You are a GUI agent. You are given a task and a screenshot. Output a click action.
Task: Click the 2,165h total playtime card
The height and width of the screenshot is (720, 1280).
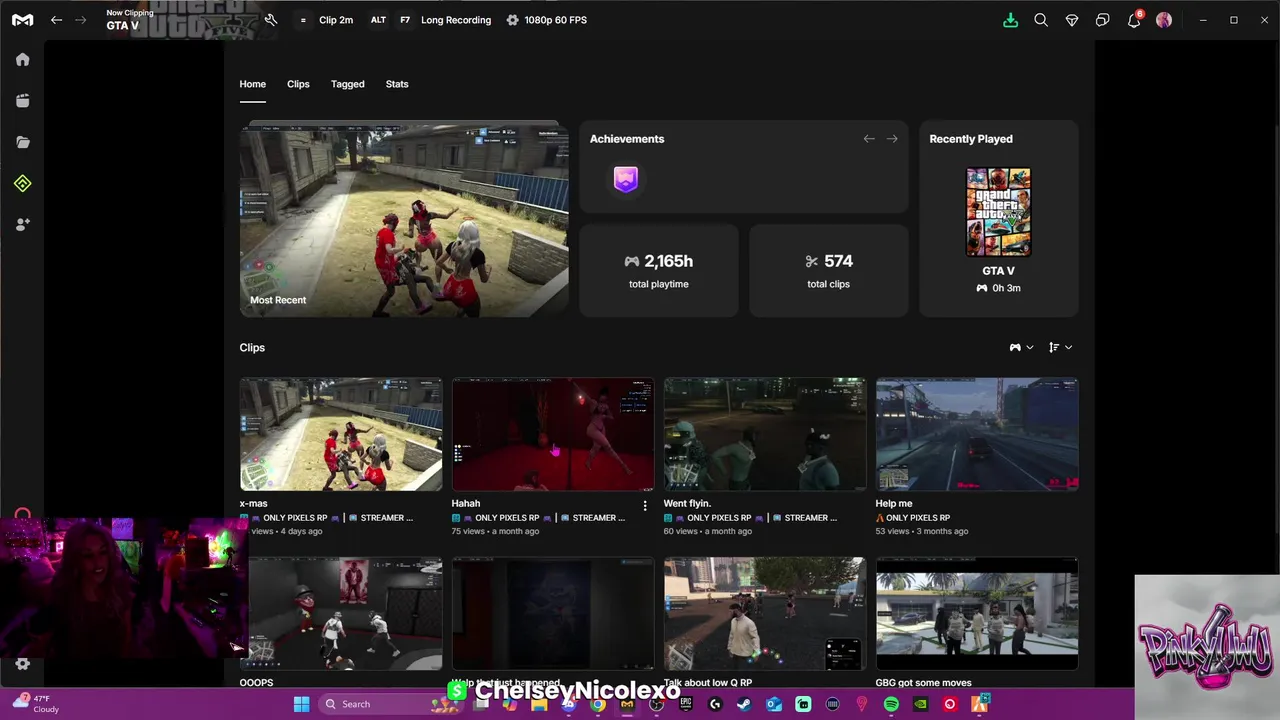659,271
